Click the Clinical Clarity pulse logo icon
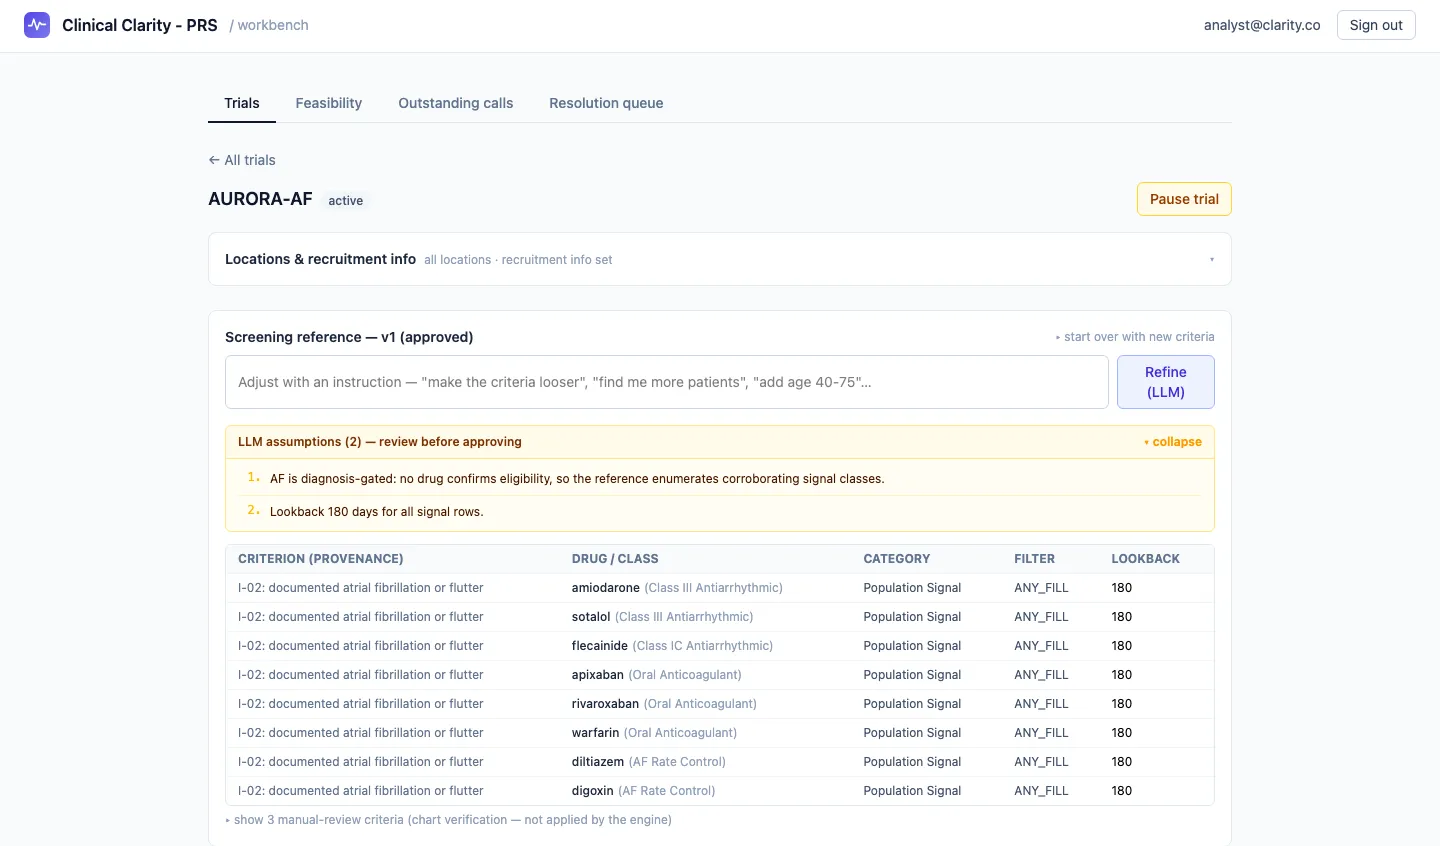This screenshot has width=1440, height=846. [x=37, y=25]
